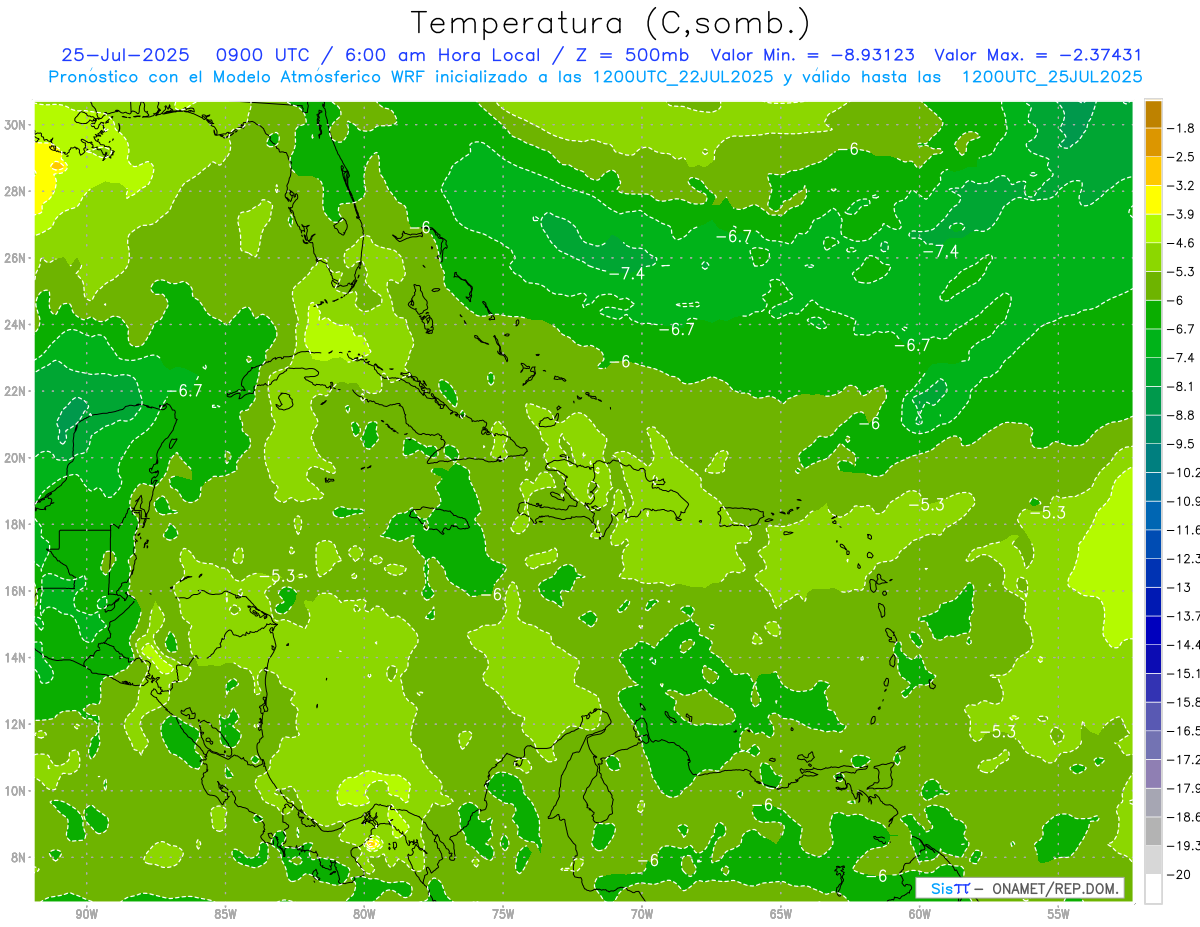Click the '-20' colorbar label
The image size is (1200, 927).
pos(1180,874)
